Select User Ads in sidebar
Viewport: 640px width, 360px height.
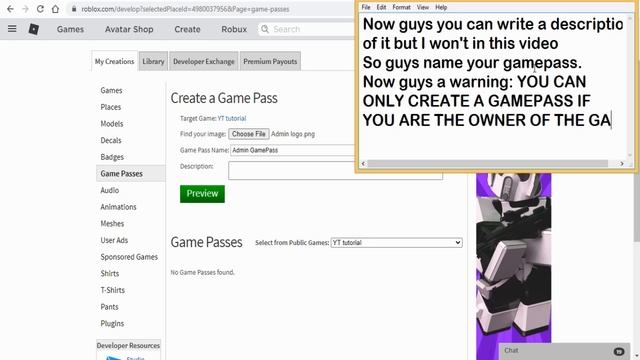point(114,240)
